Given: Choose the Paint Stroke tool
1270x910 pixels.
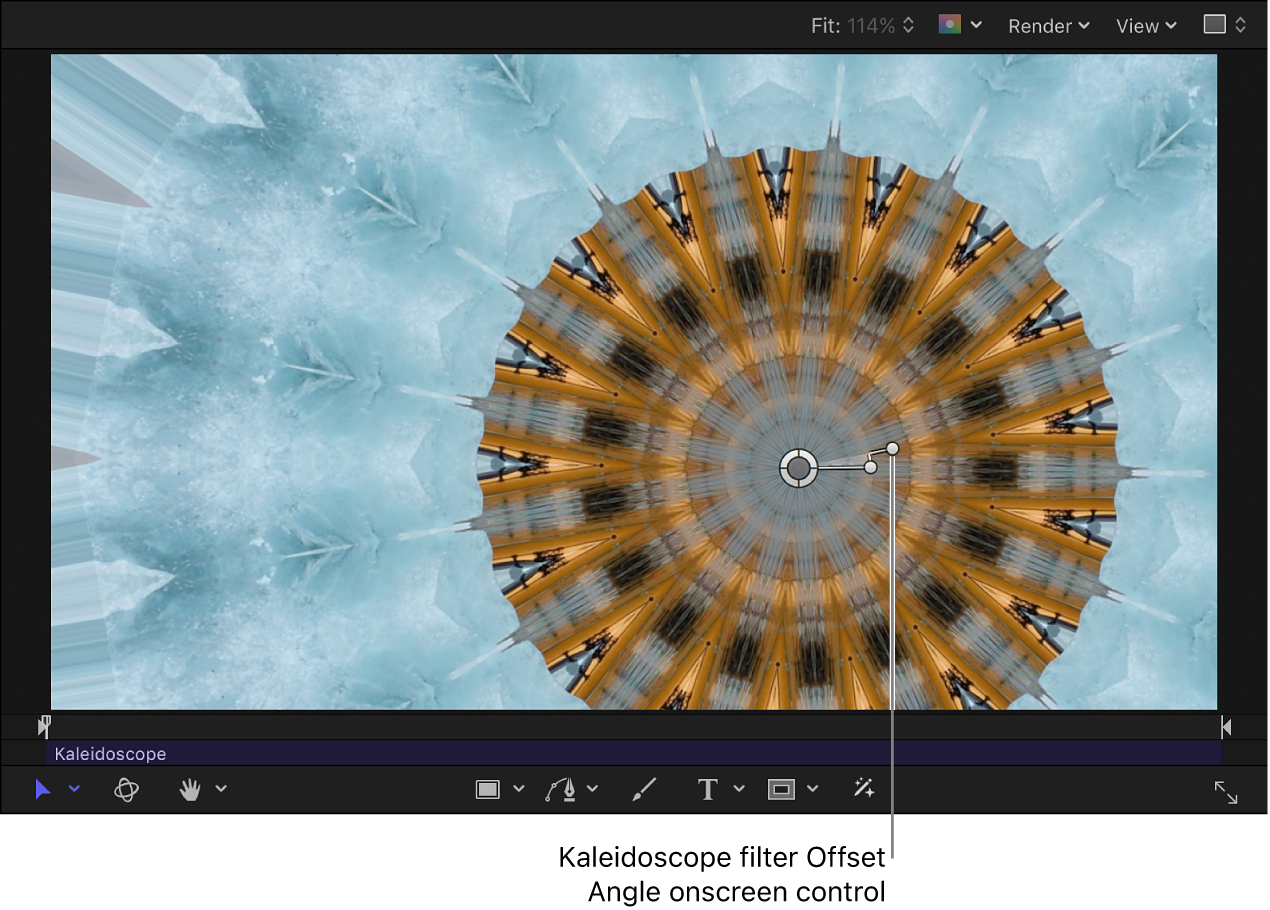Looking at the screenshot, I should (x=644, y=789).
